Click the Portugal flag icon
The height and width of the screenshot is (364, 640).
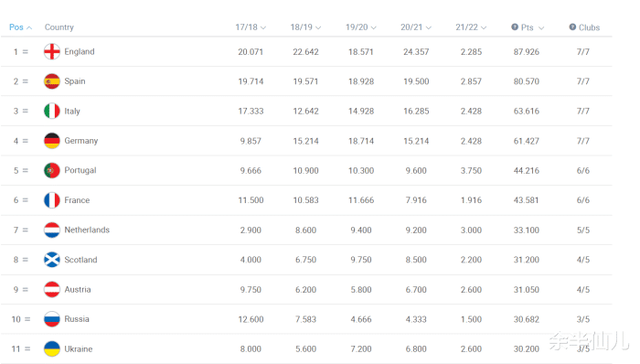52,170
